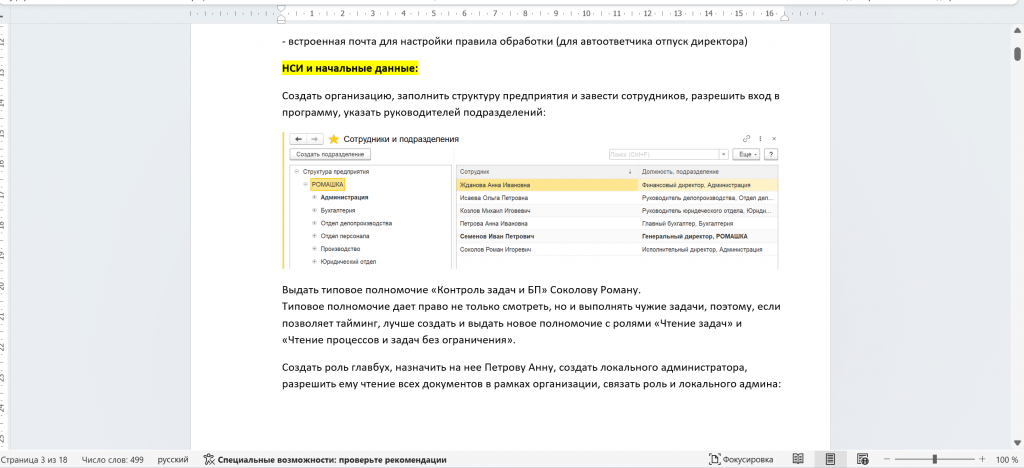Click the question mark help button in screenshot
Screen dimensions: 1024x468
(x=771, y=155)
